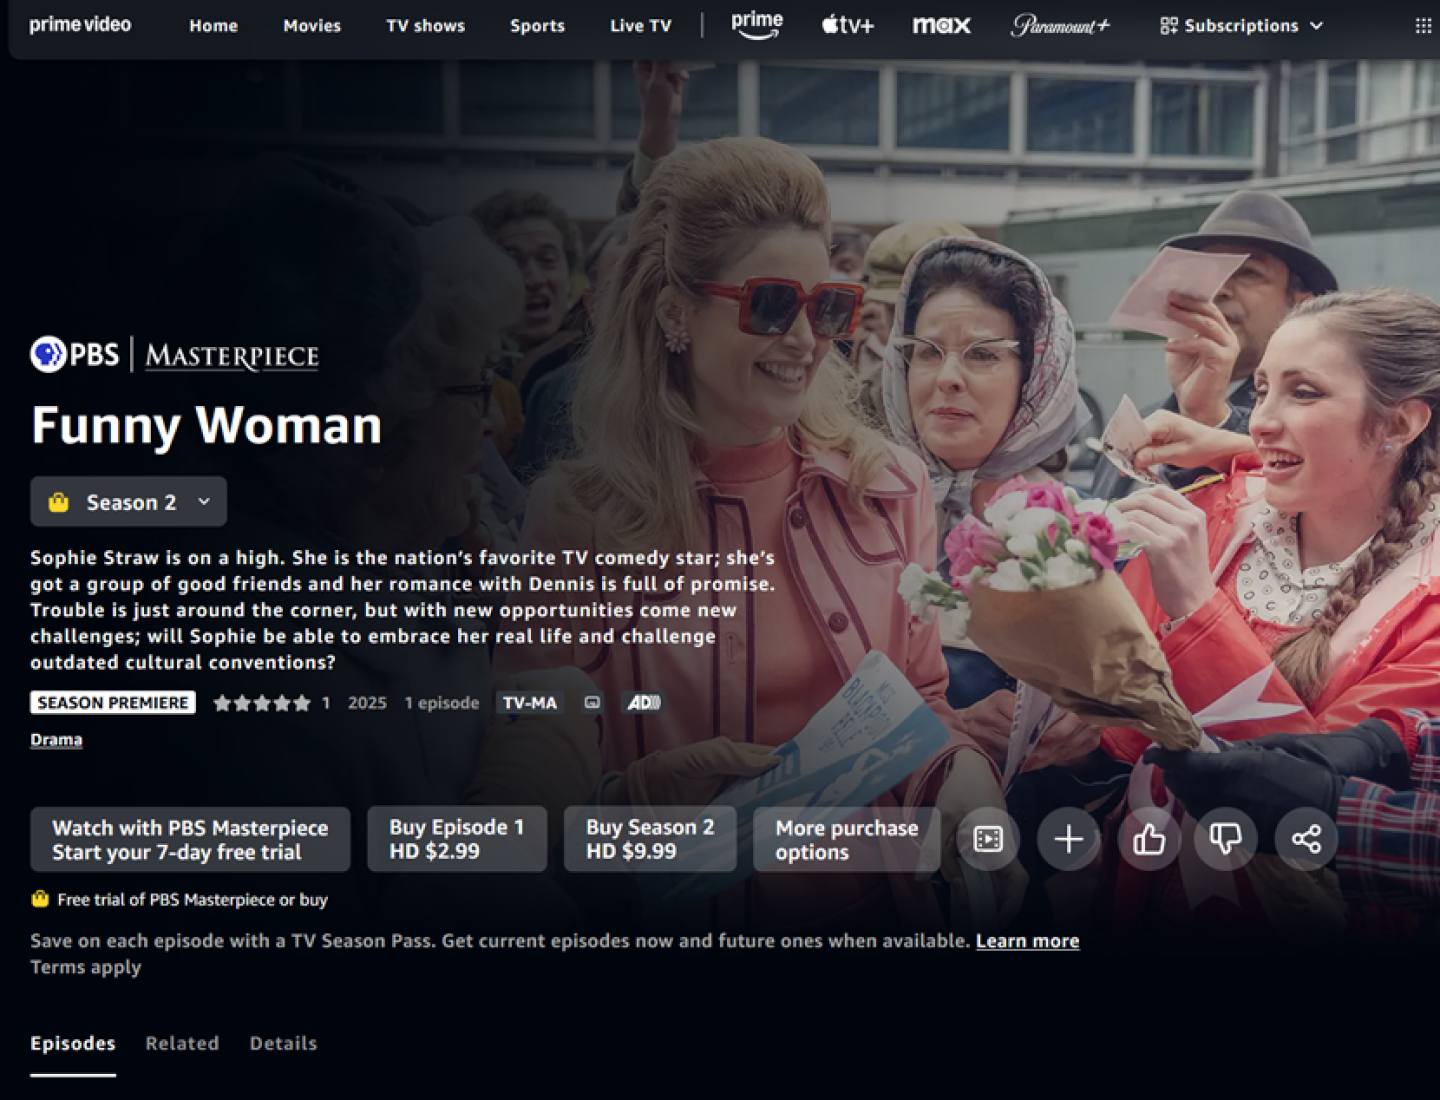Switch to the Related tab
The width and height of the screenshot is (1440, 1100).
[182, 1043]
